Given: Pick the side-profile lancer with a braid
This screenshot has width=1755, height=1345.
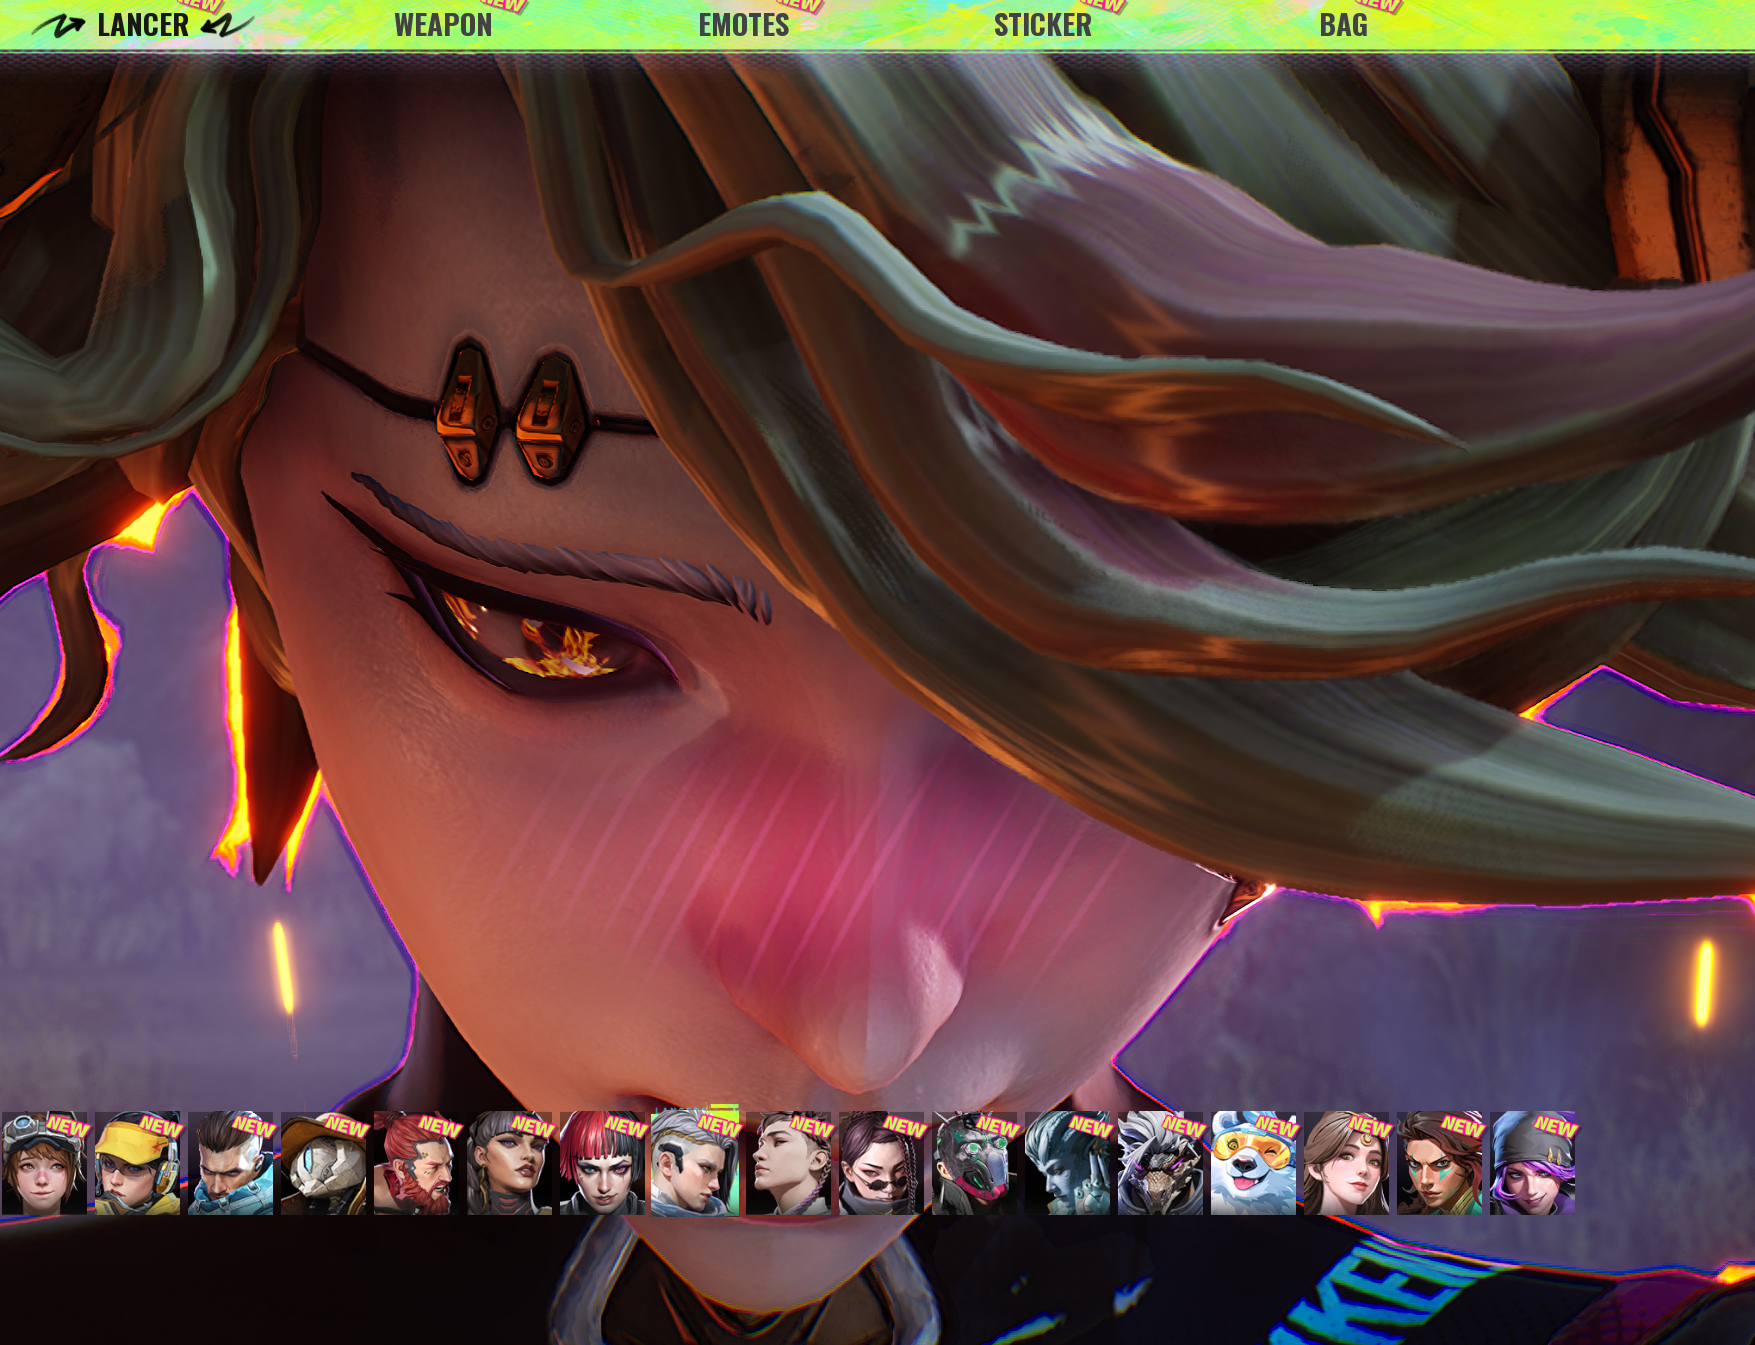Looking at the screenshot, I should 788,1163.
